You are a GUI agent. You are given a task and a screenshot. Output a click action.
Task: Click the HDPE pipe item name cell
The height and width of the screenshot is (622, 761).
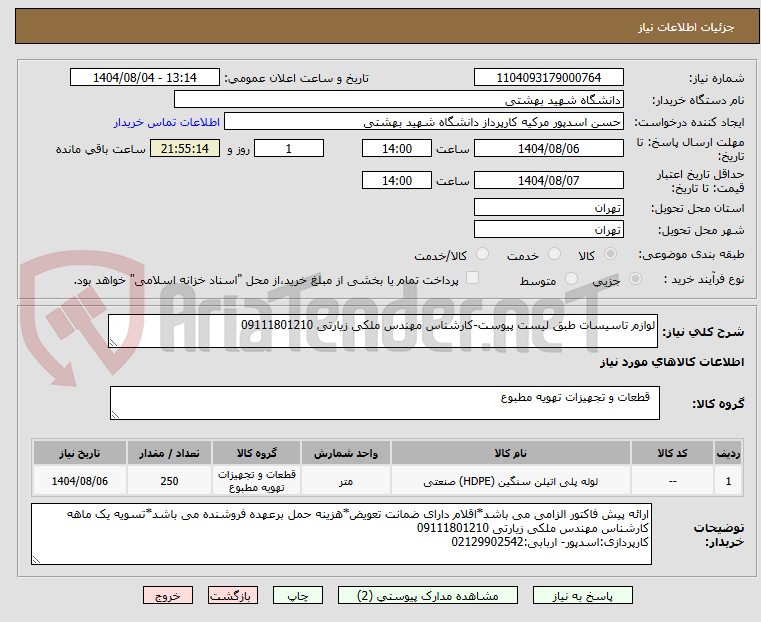511,481
